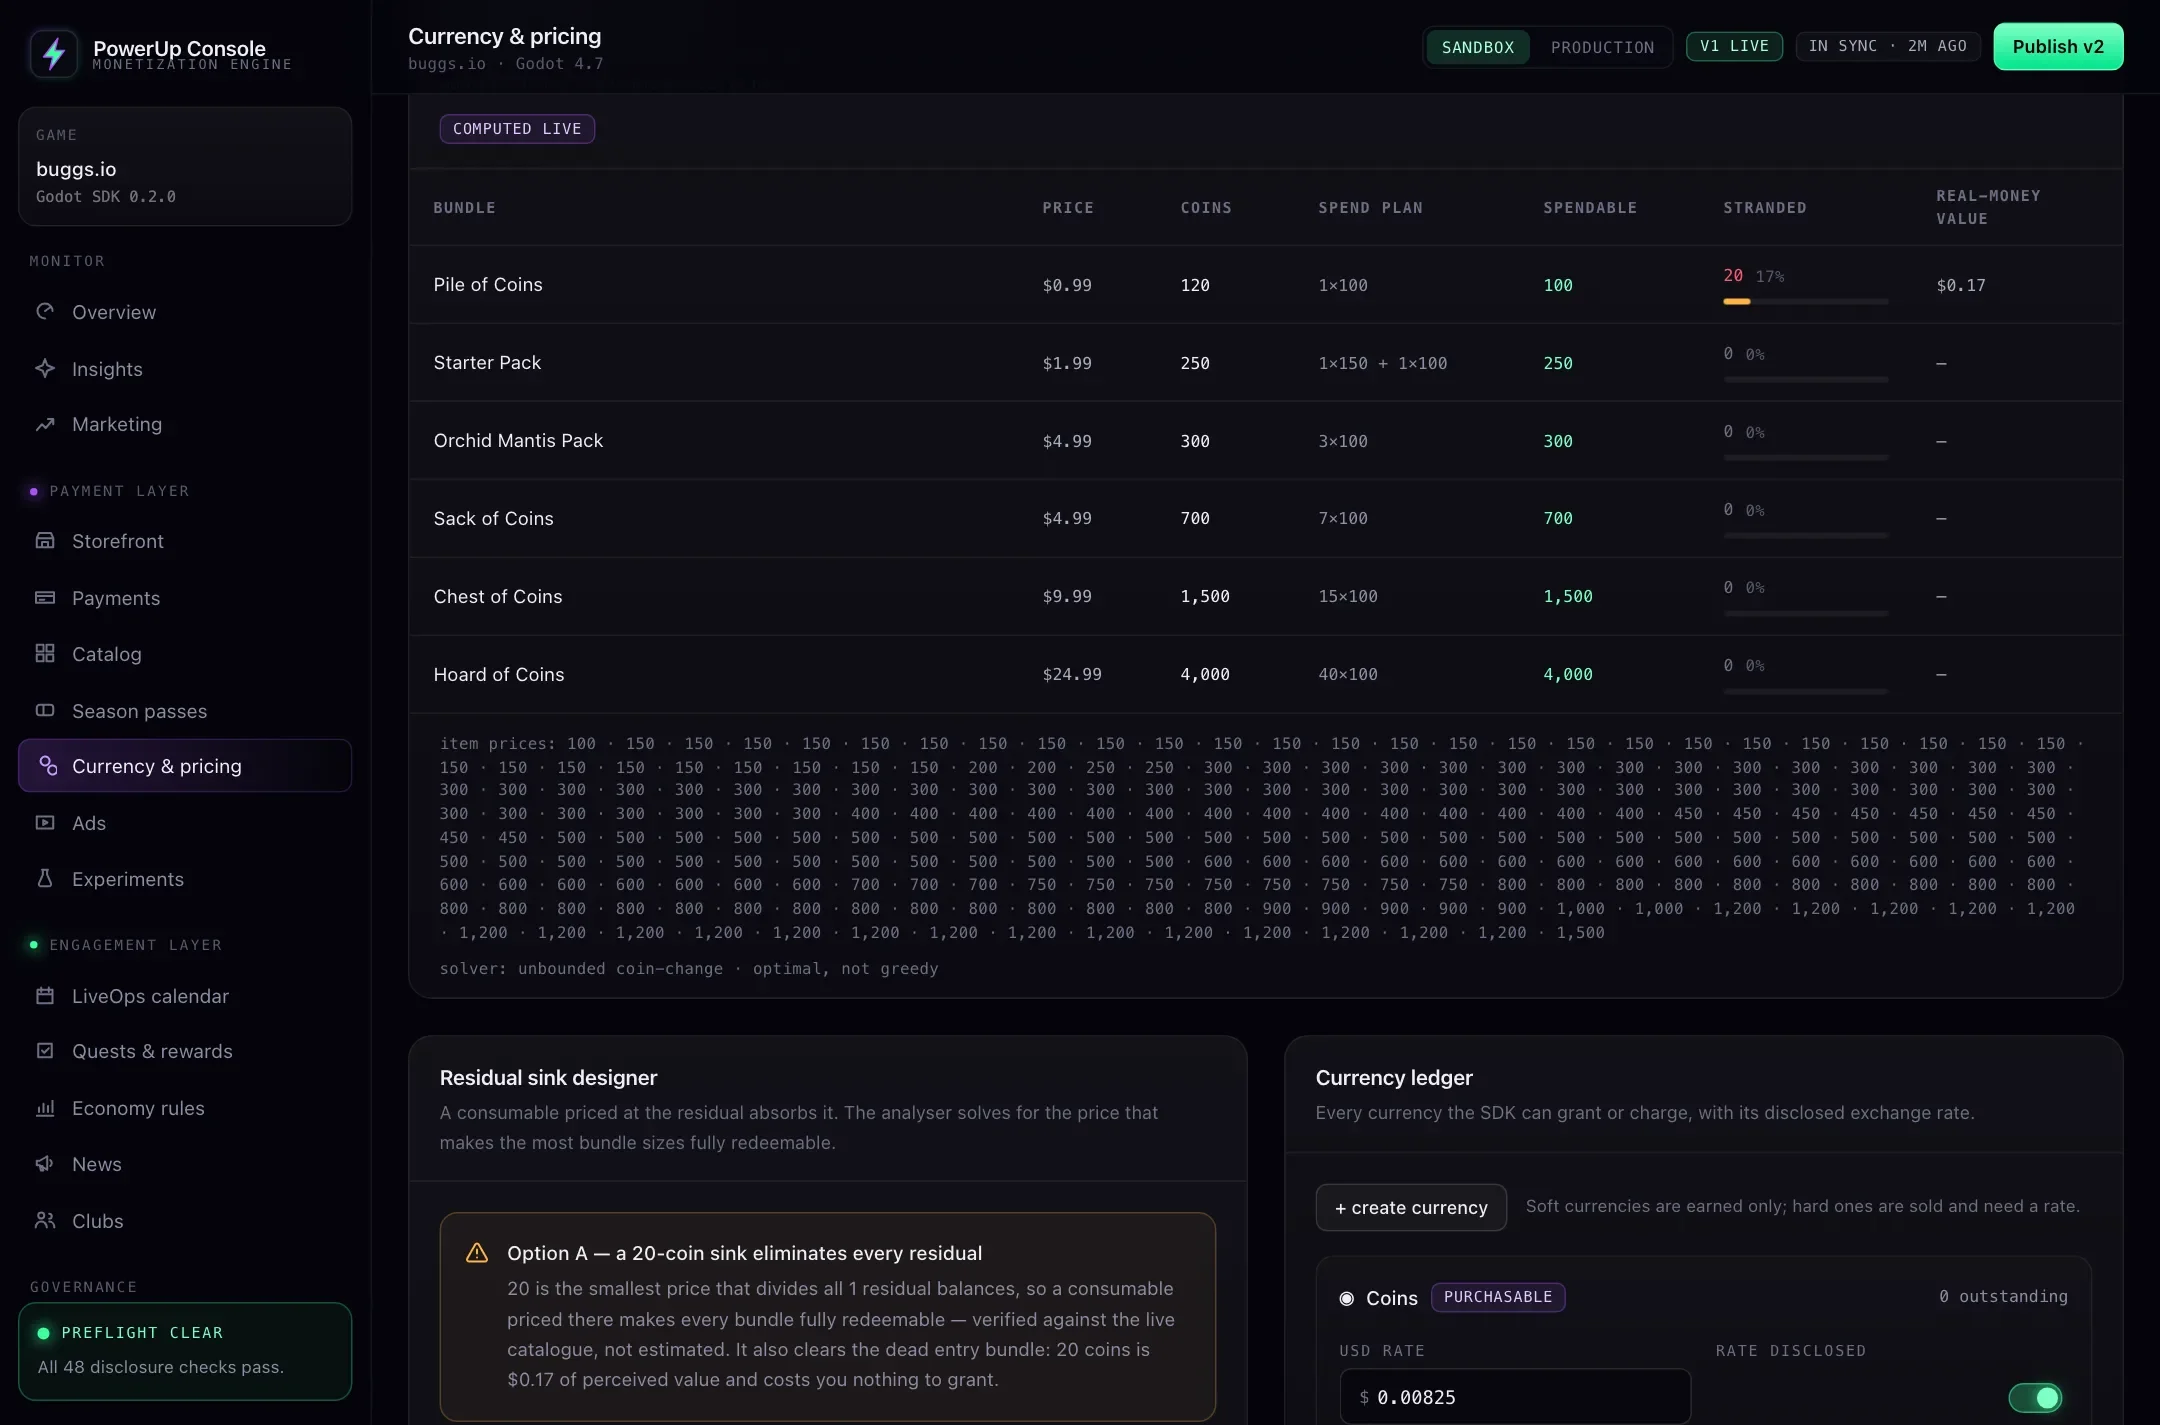This screenshot has width=2160, height=1425.
Task: Select the Coins currency radio button
Action: pyautogui.click(x=1347, y=1298)
